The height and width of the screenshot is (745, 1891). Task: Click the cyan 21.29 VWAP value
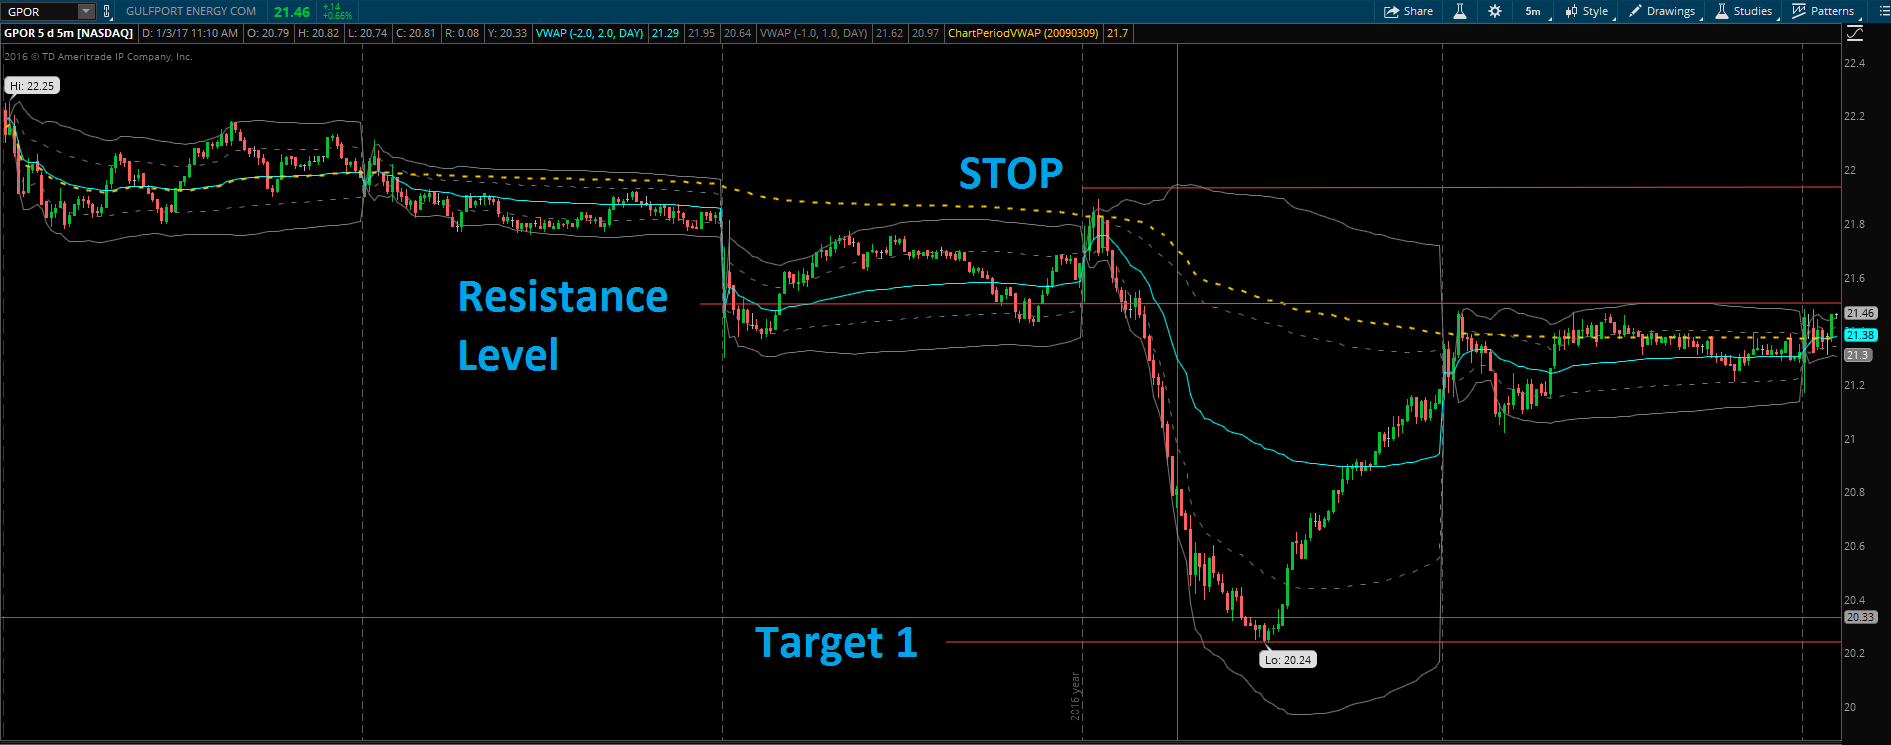(x=665, y=33)
